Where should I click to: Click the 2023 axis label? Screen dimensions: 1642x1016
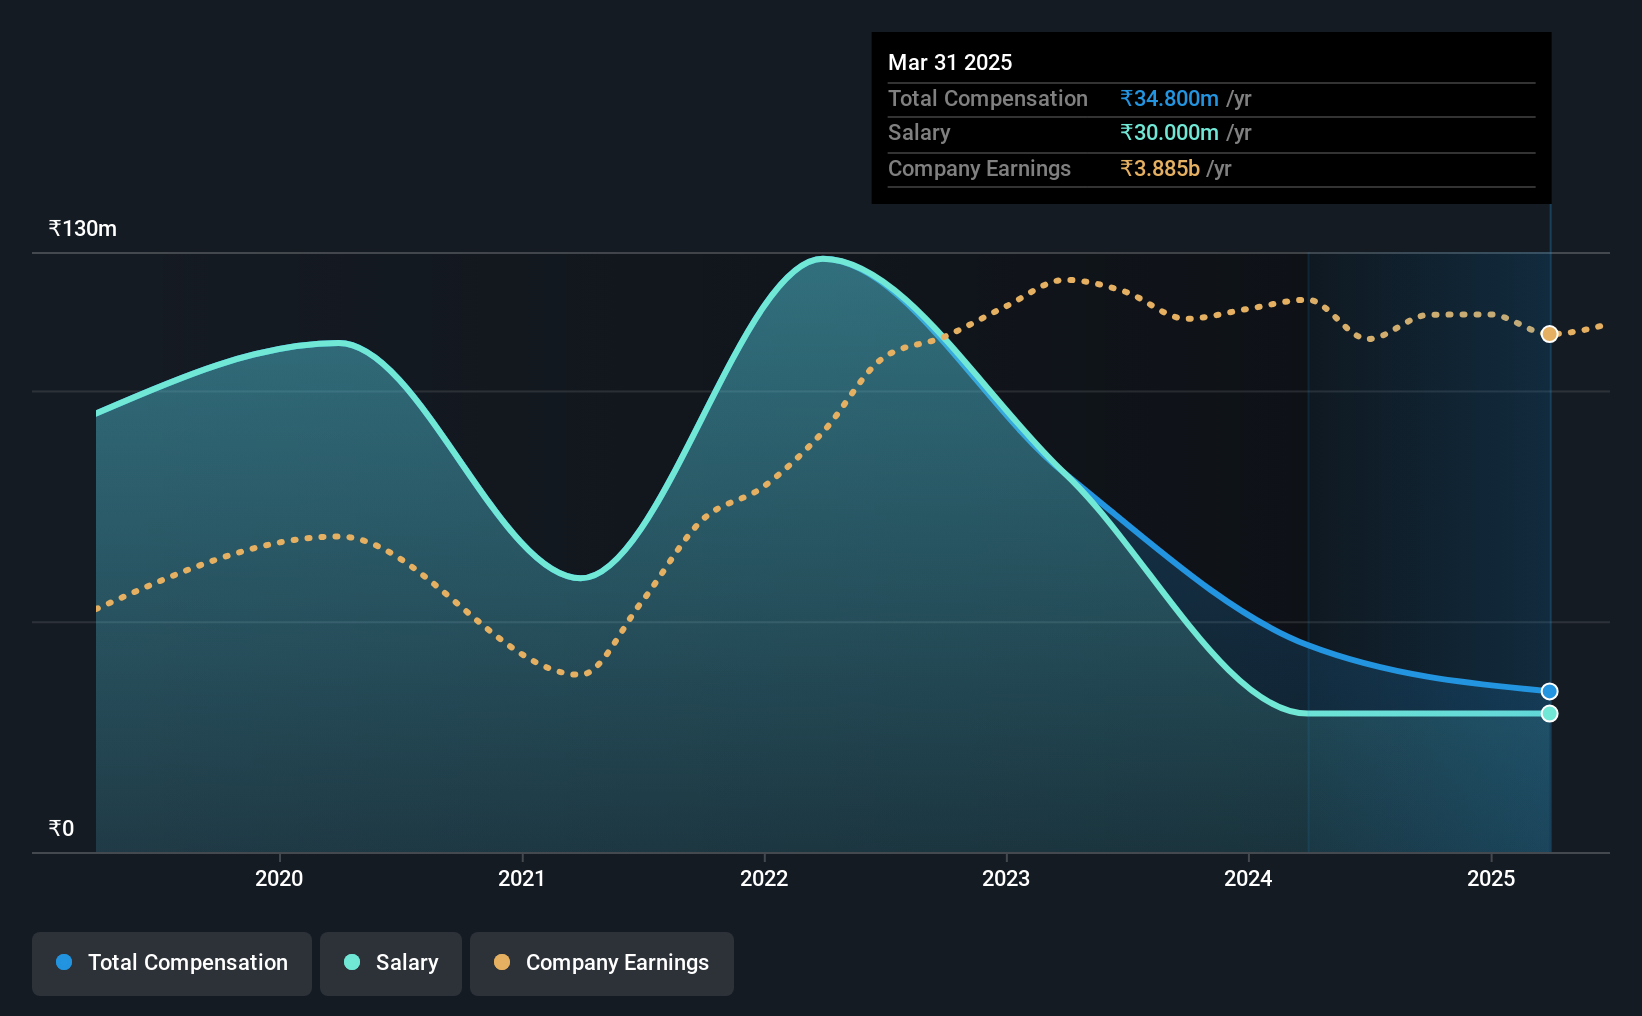pos(1006,878)
